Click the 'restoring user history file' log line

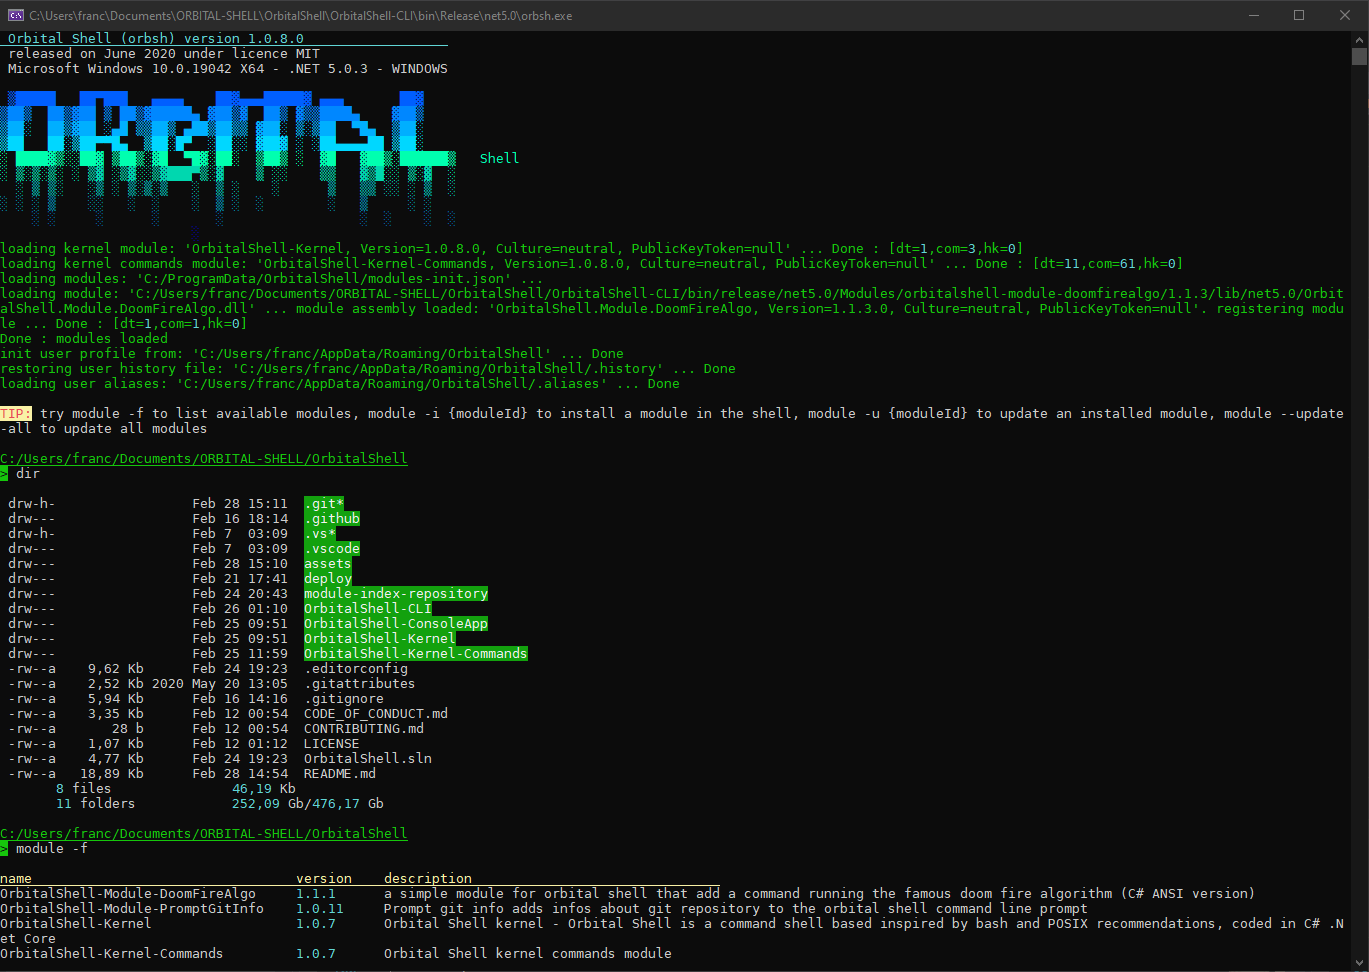pos(368,368)
